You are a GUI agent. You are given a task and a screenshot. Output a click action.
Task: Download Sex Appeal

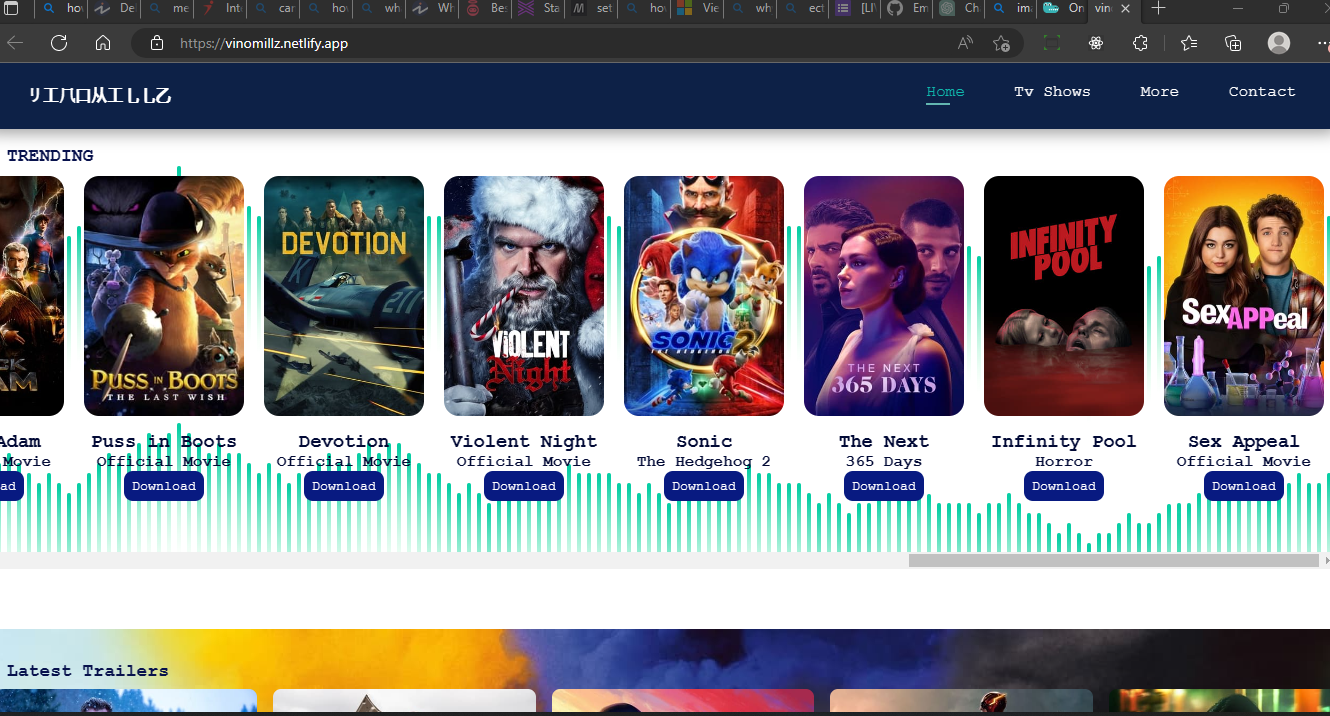coord(1244,486)
